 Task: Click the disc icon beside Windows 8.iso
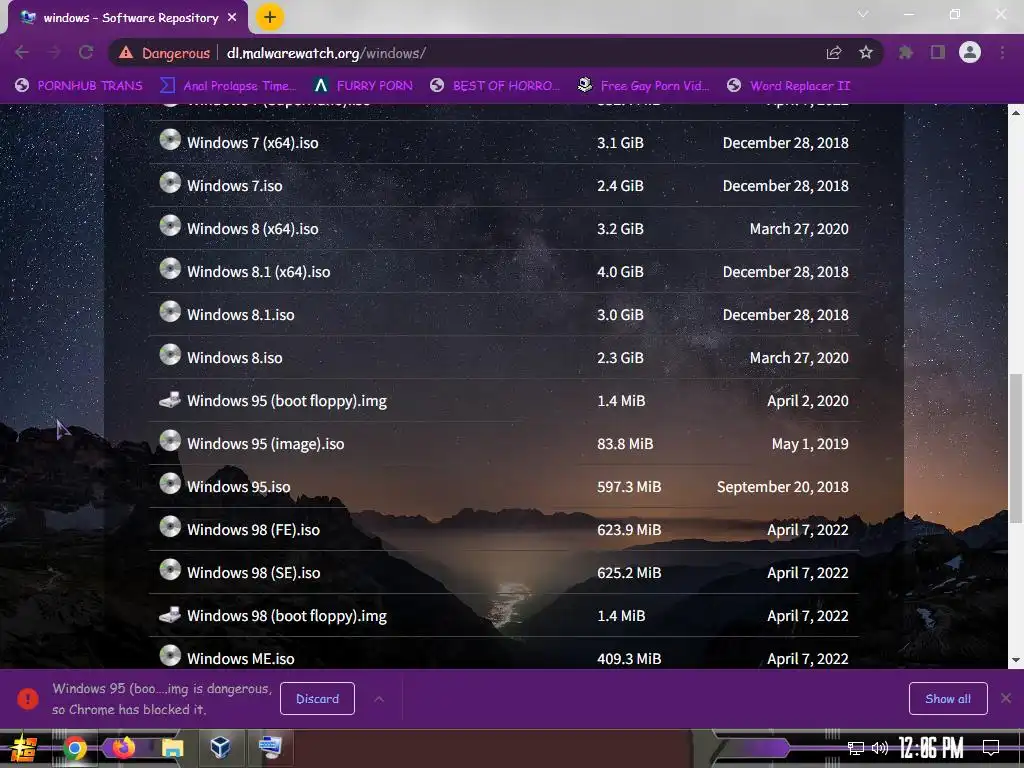(170, 355)
